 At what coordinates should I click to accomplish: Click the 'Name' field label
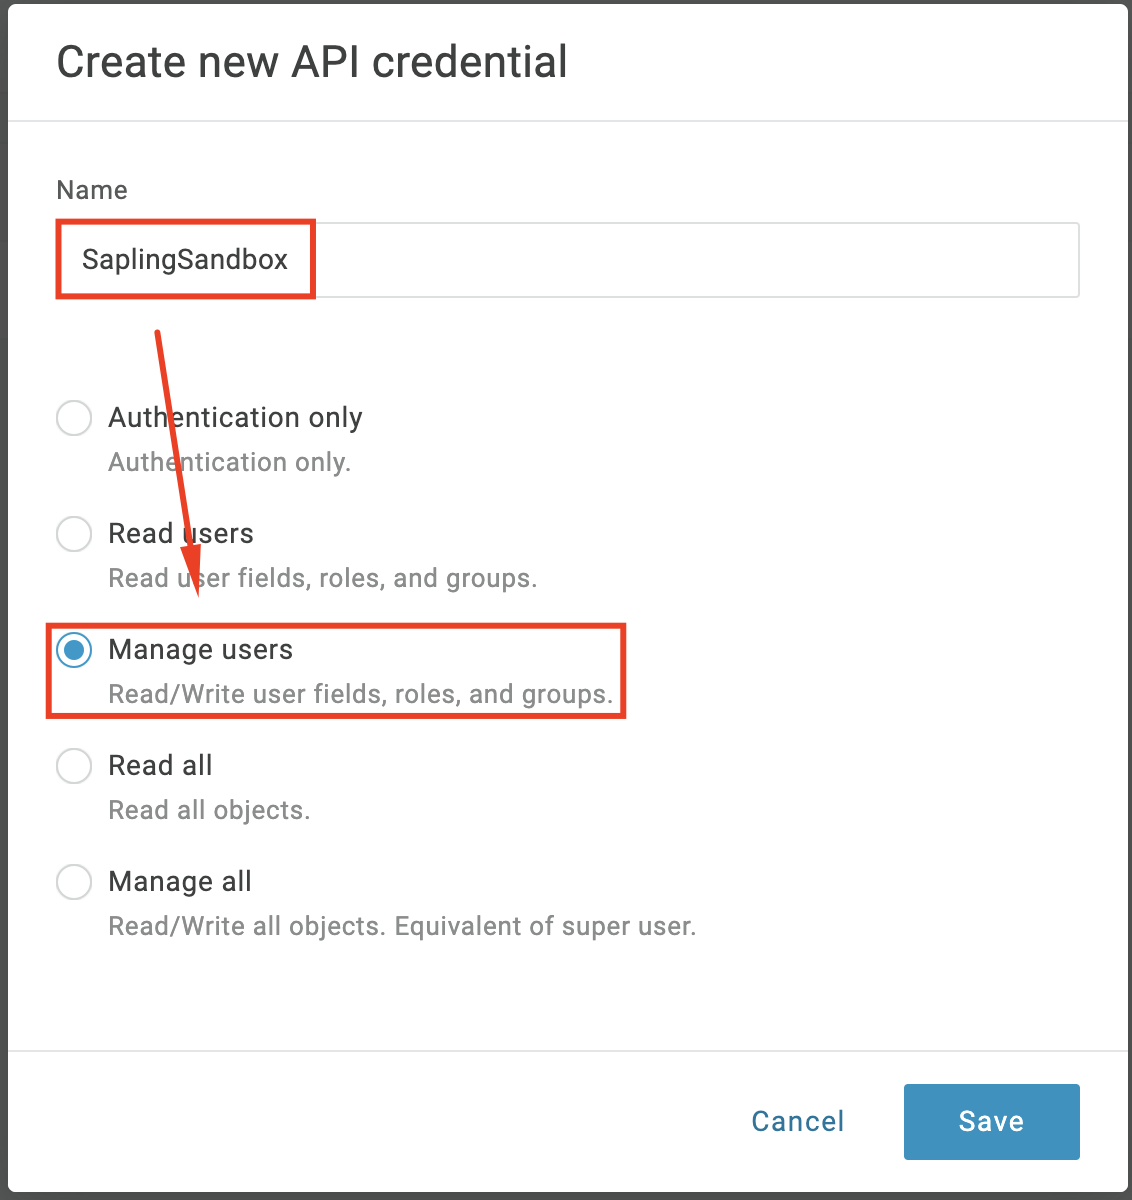[92, 191]
